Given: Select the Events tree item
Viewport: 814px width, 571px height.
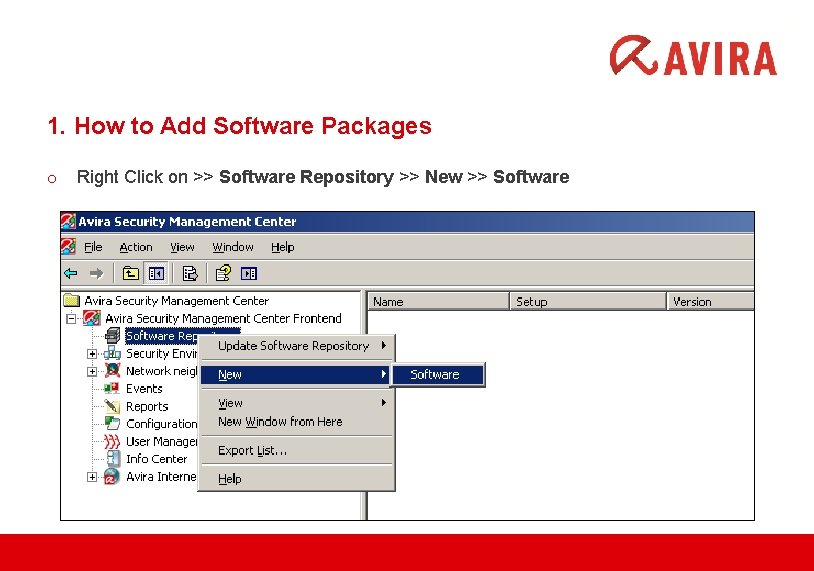Looking at the screenshot, I should pyautogui.click(x=144, y=388).
